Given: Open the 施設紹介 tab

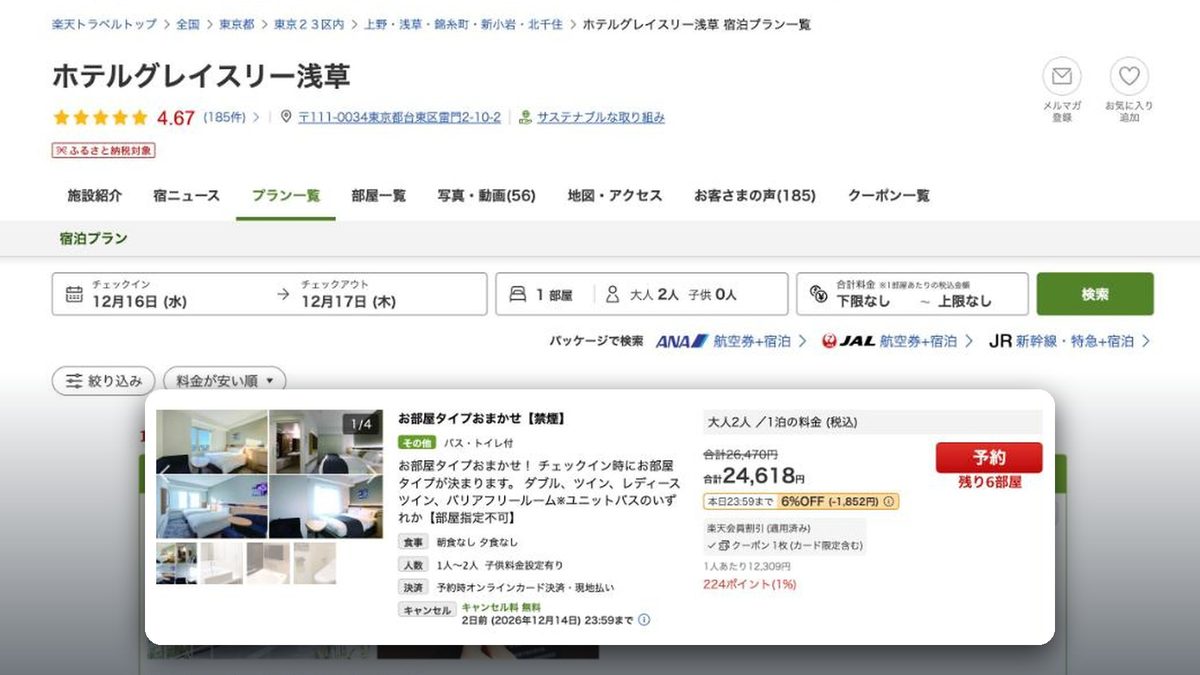Looking at the screenshot, I should click(95, 196).
